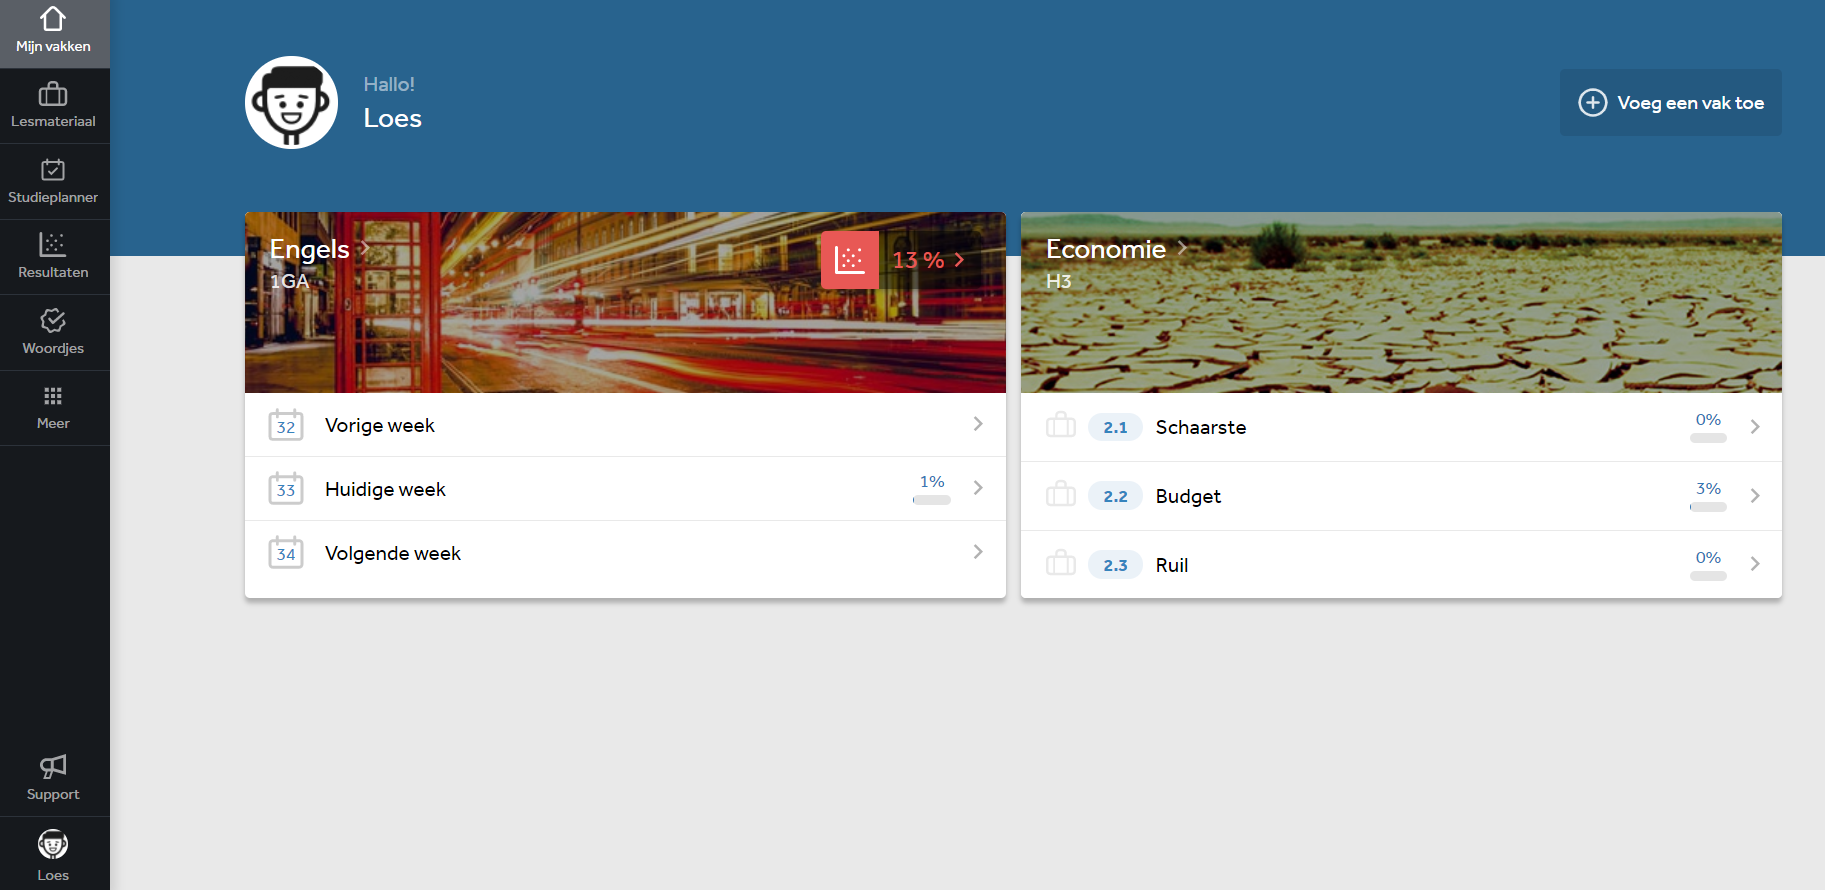Click the 2.1 chapter number badge
Image resolution: width=1825 pixels, height=890 pixels.
(x=1115, y=427)
